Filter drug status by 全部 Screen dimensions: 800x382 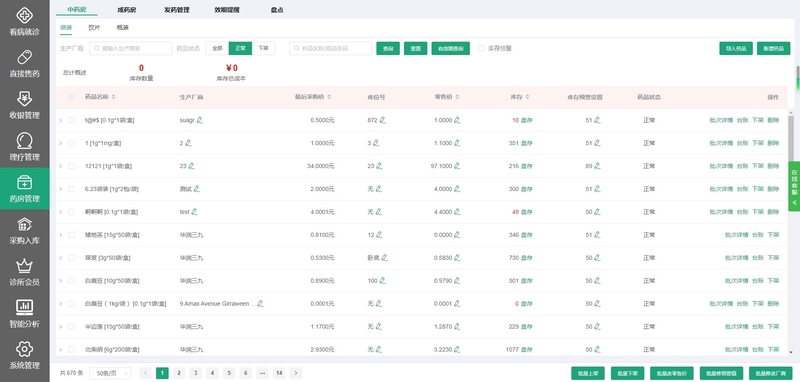coord(217,48)
